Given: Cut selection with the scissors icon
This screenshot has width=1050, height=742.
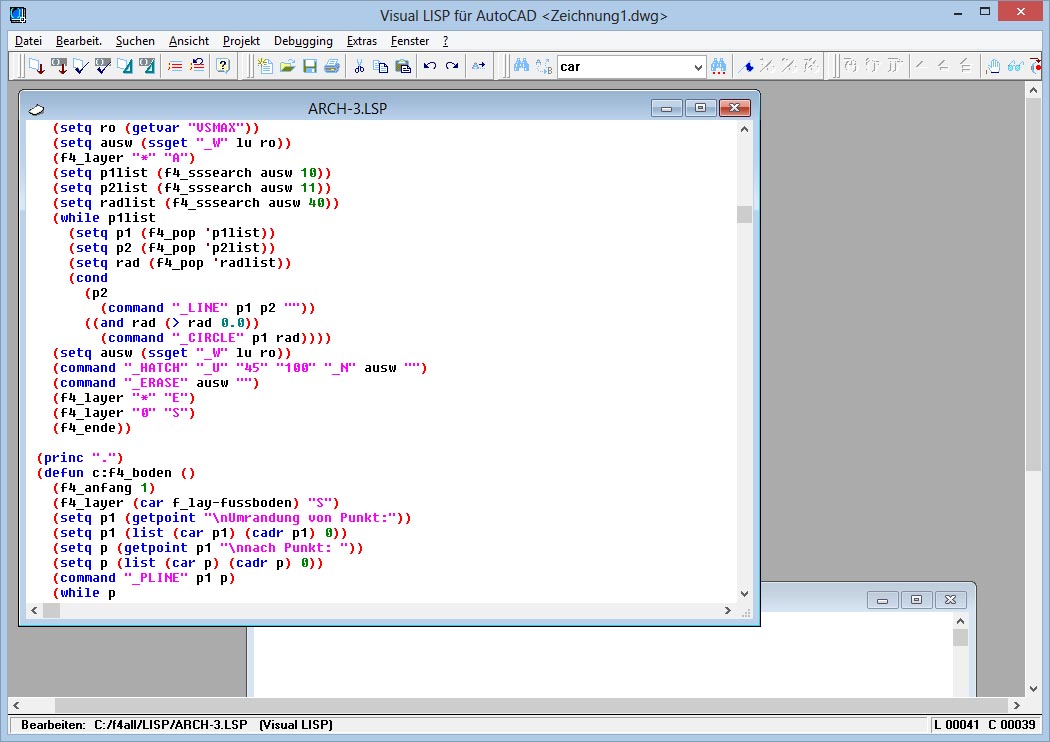Looking at the screenshot, I should click(359, 67).
